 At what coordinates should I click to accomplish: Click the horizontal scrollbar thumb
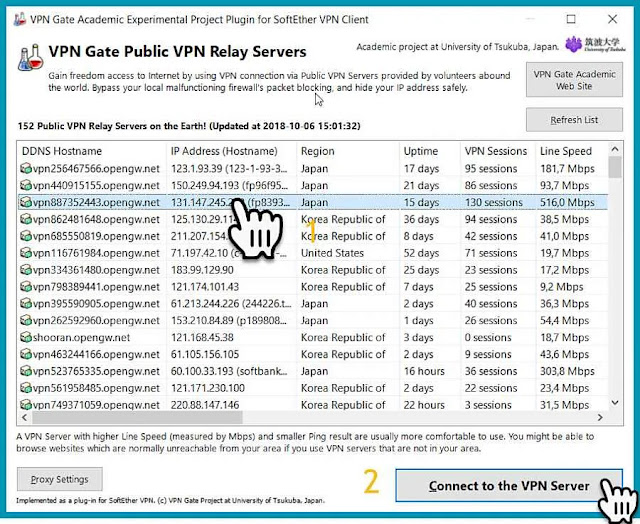coord(138,417)
